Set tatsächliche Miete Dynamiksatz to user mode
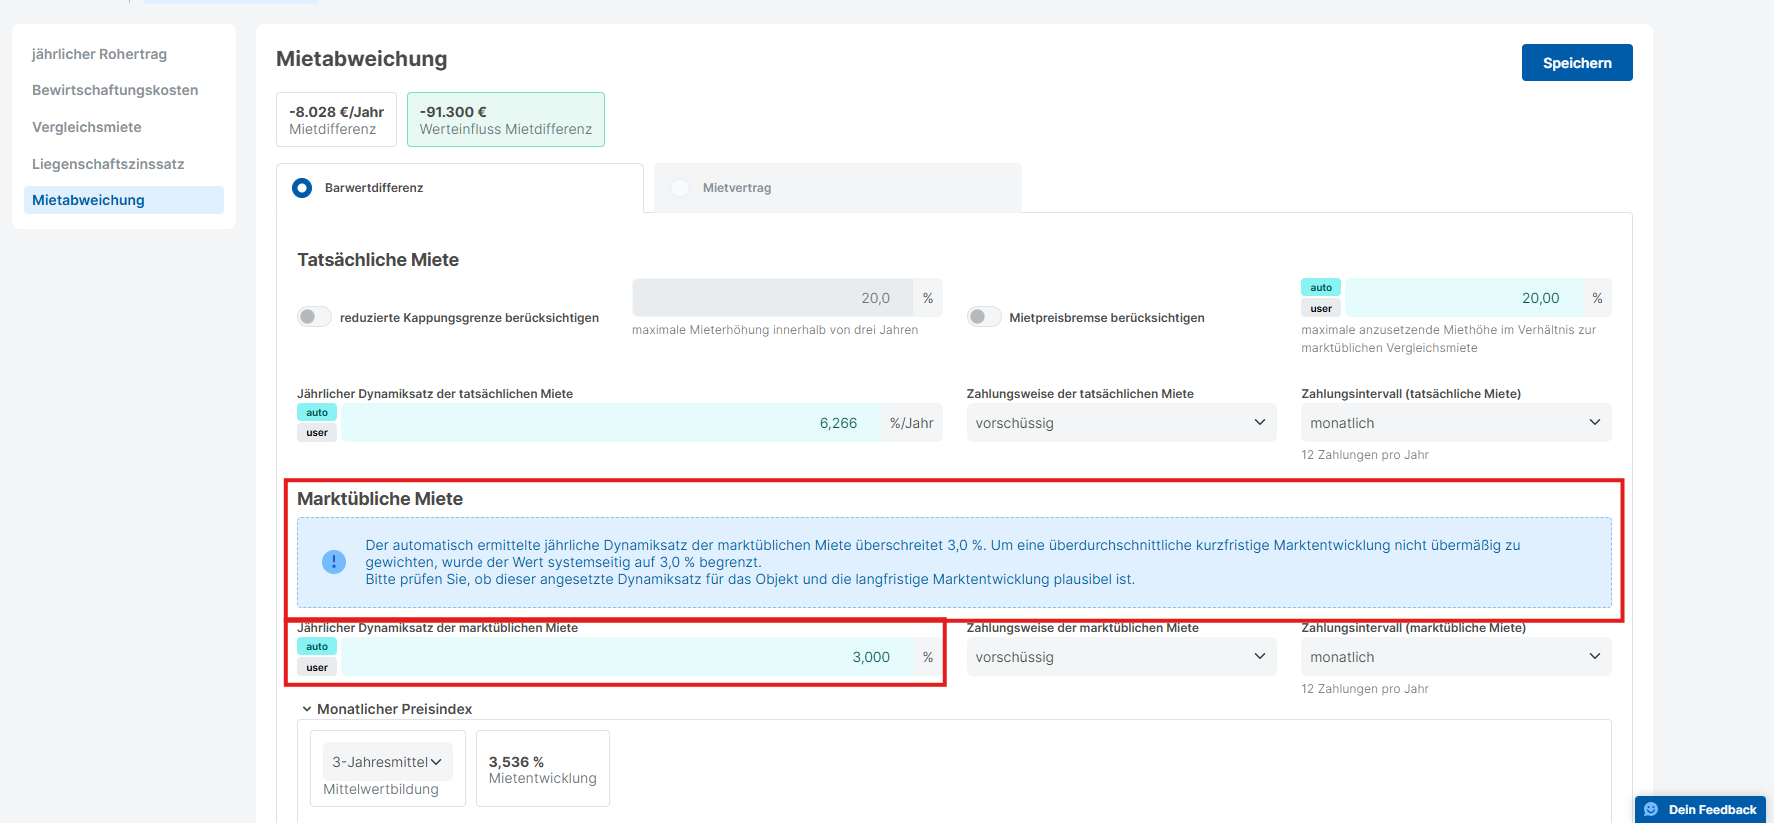 (x=317, y=433)
